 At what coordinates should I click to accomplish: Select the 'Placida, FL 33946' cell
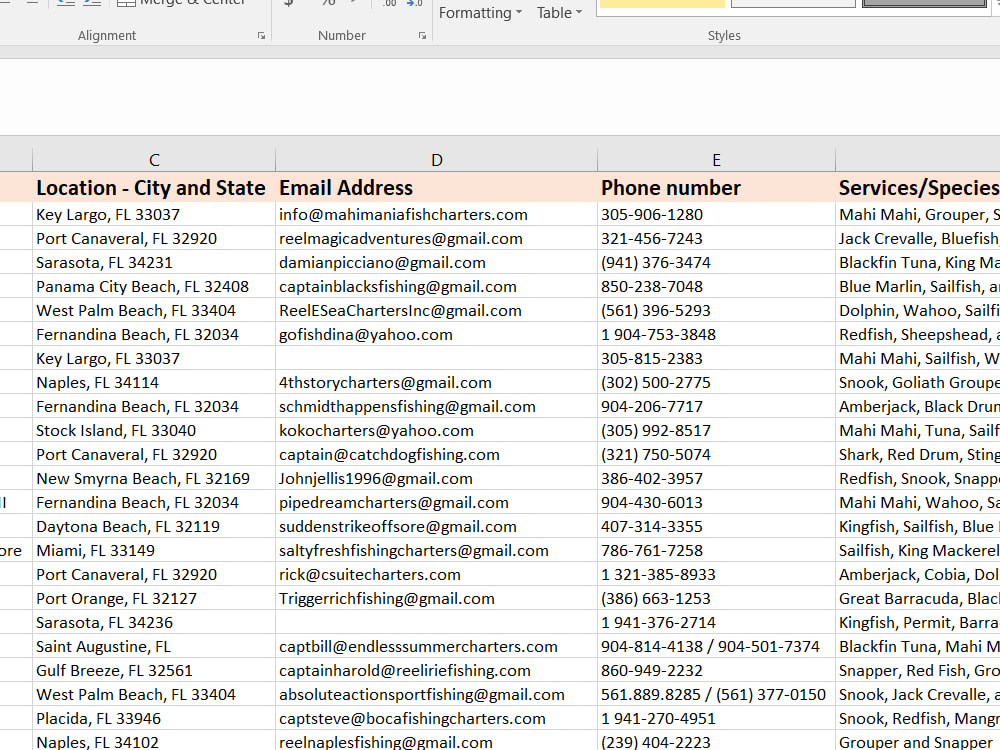(154, 719)
